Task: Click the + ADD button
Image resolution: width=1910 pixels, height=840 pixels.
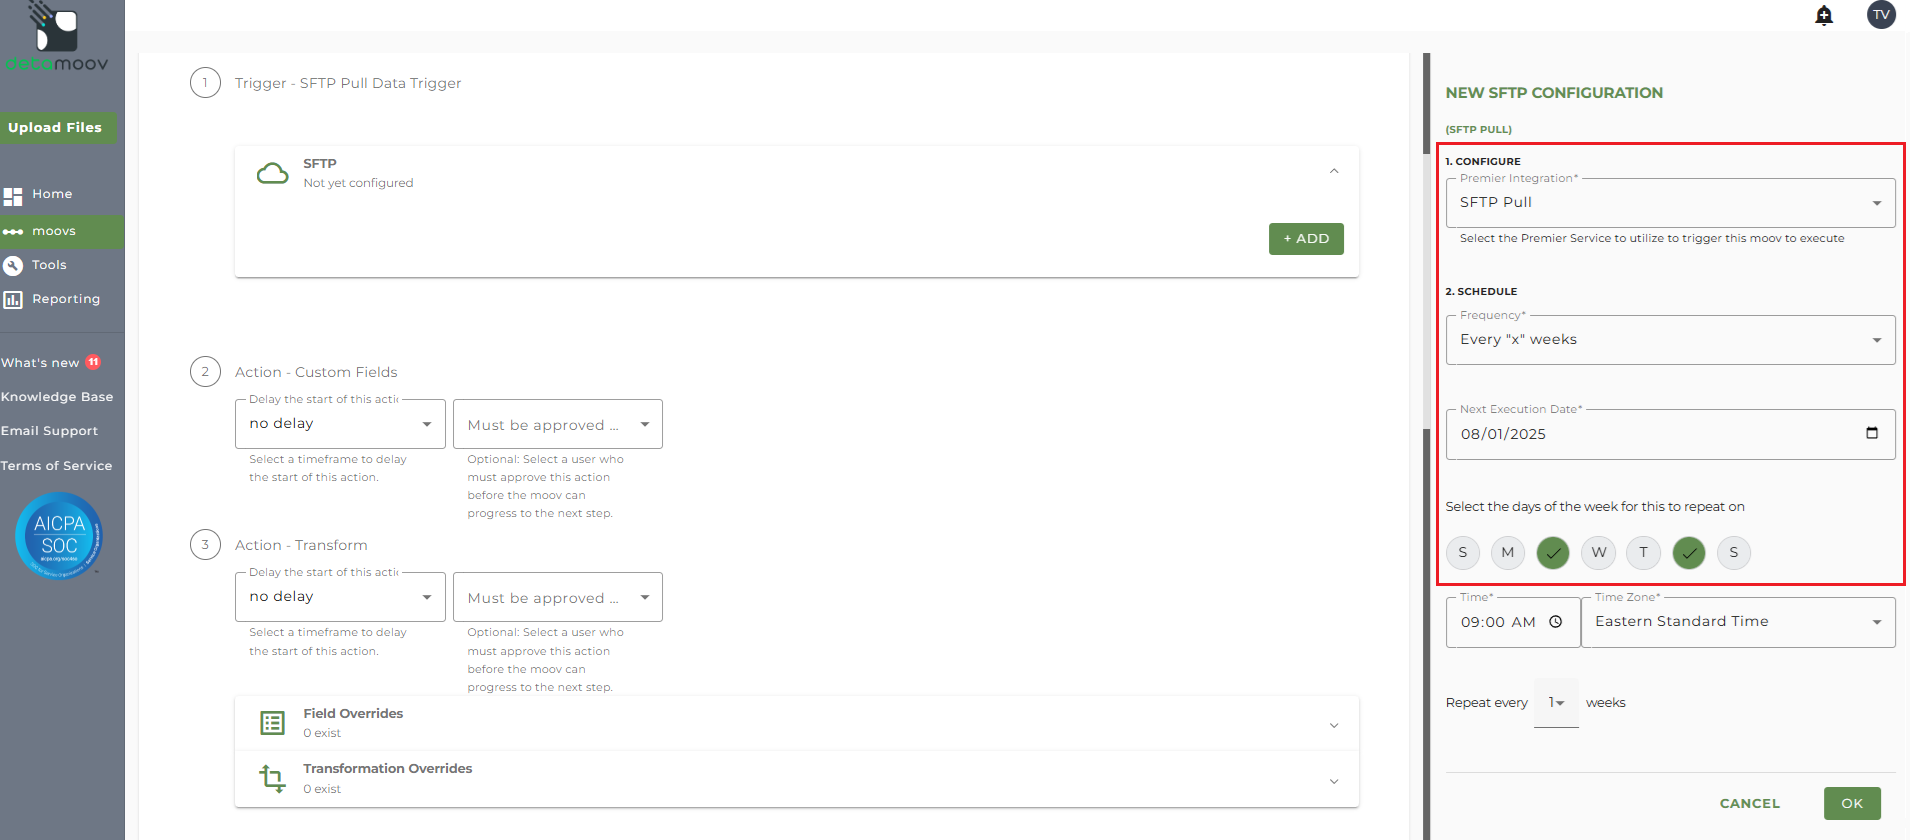Action: (1306, 239)
